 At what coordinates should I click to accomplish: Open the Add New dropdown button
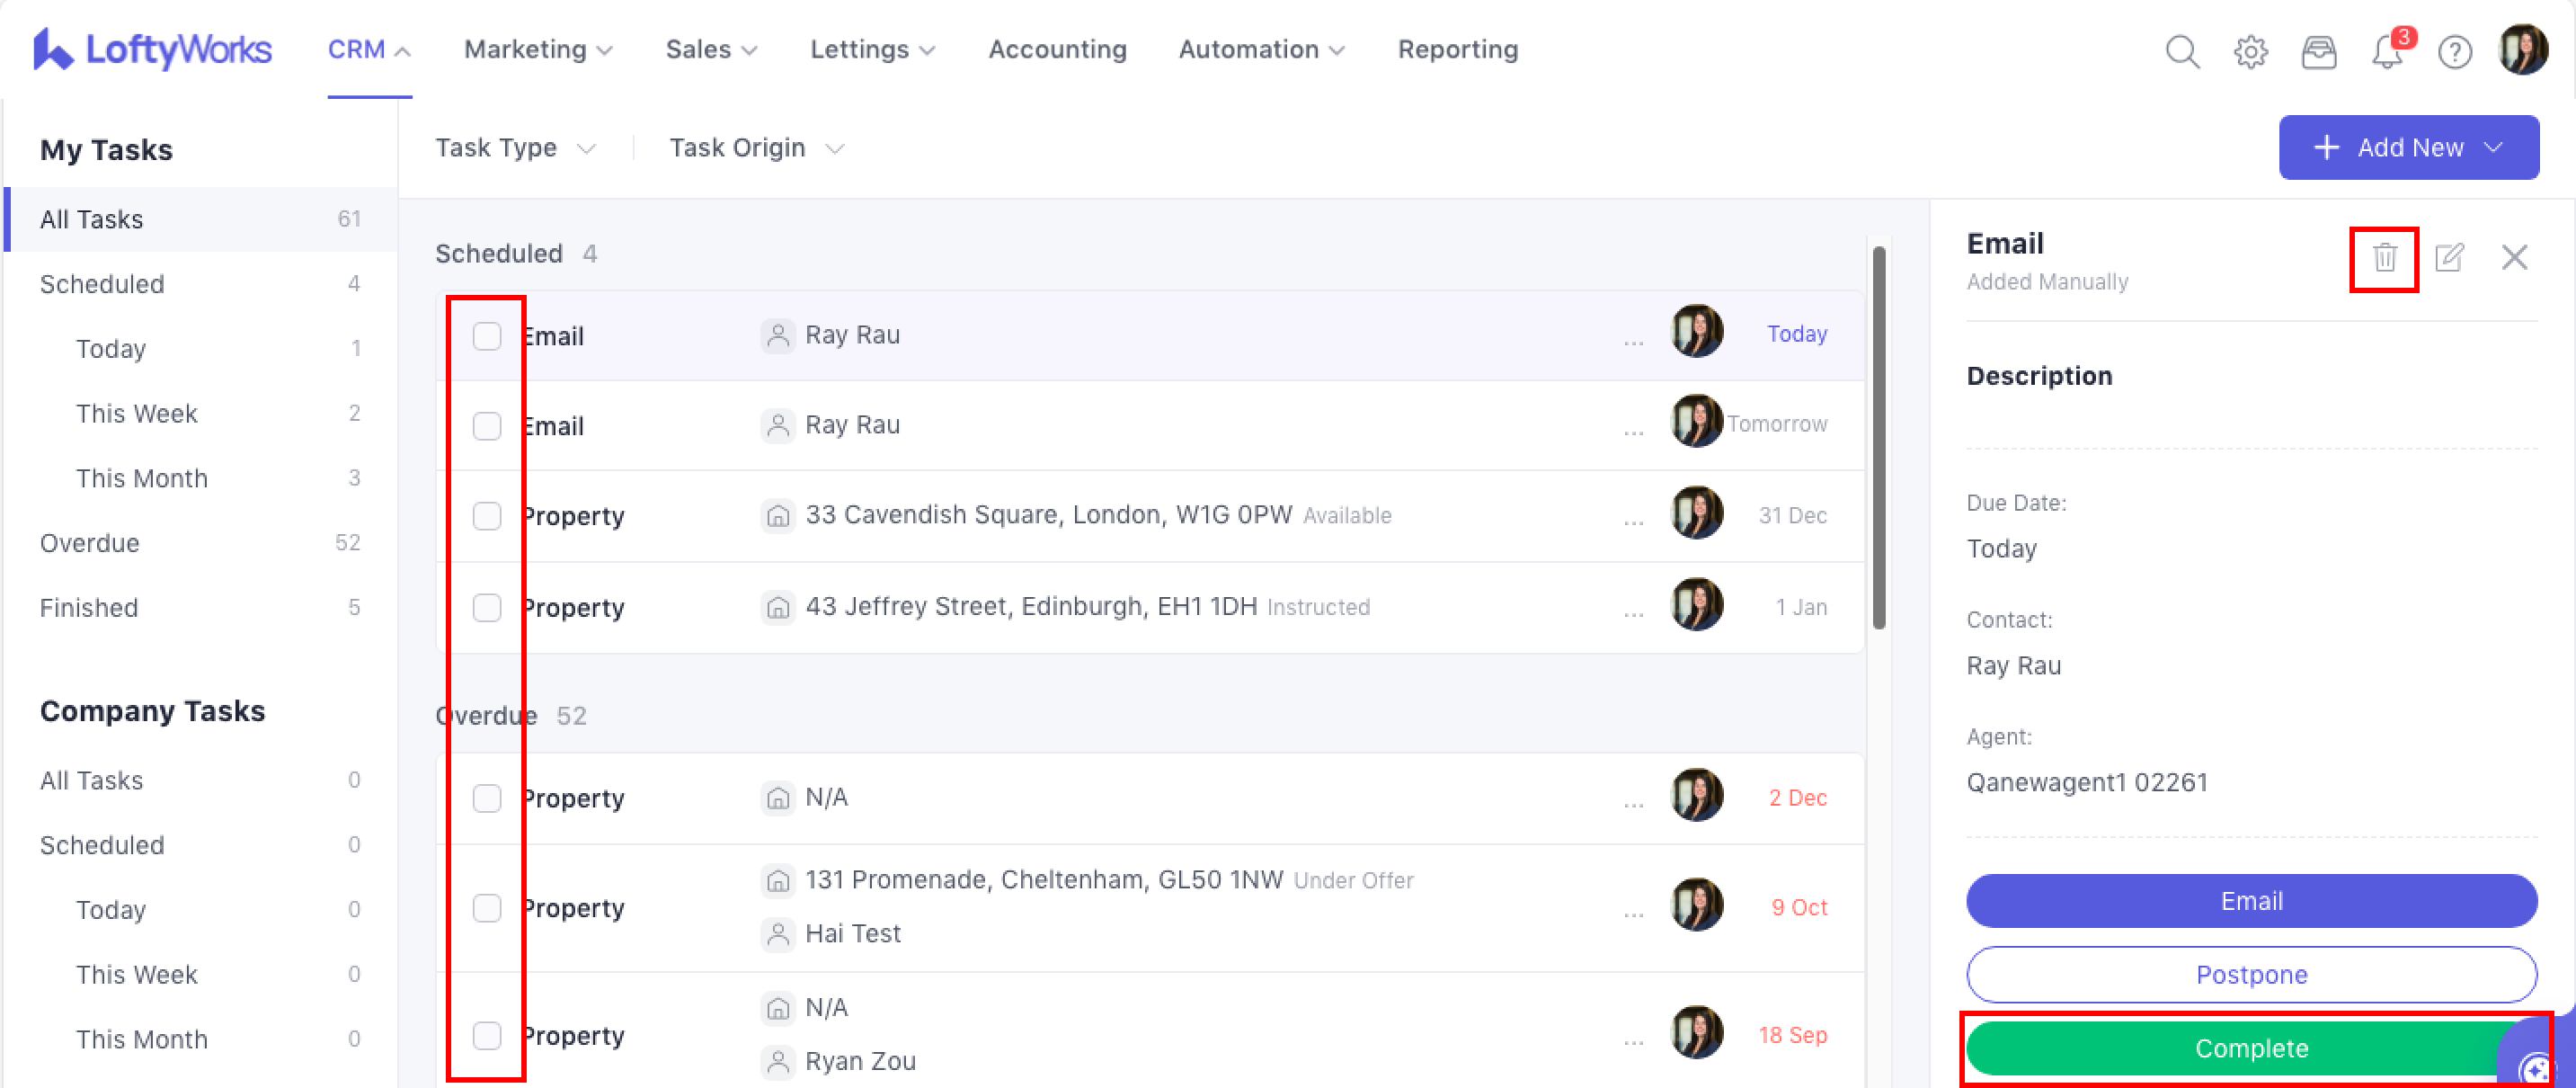[x=2408, y=148]
